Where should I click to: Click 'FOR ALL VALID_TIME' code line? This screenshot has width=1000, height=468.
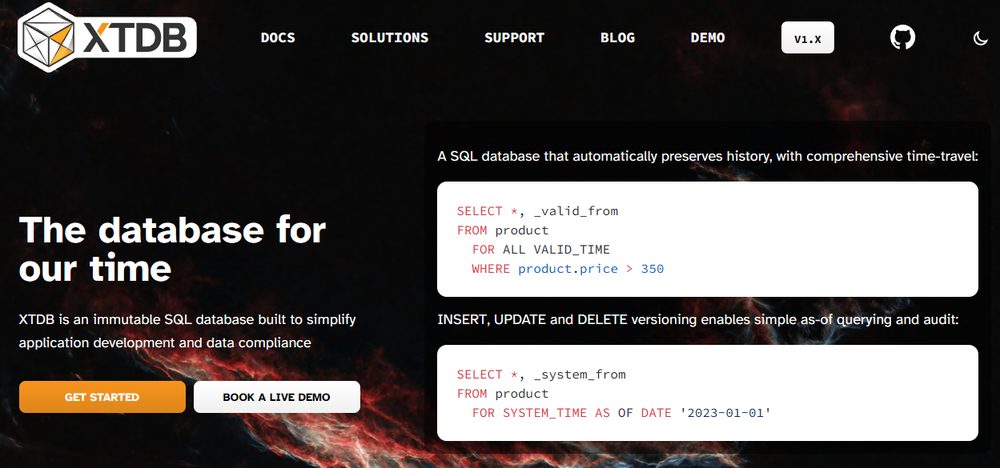541,249
